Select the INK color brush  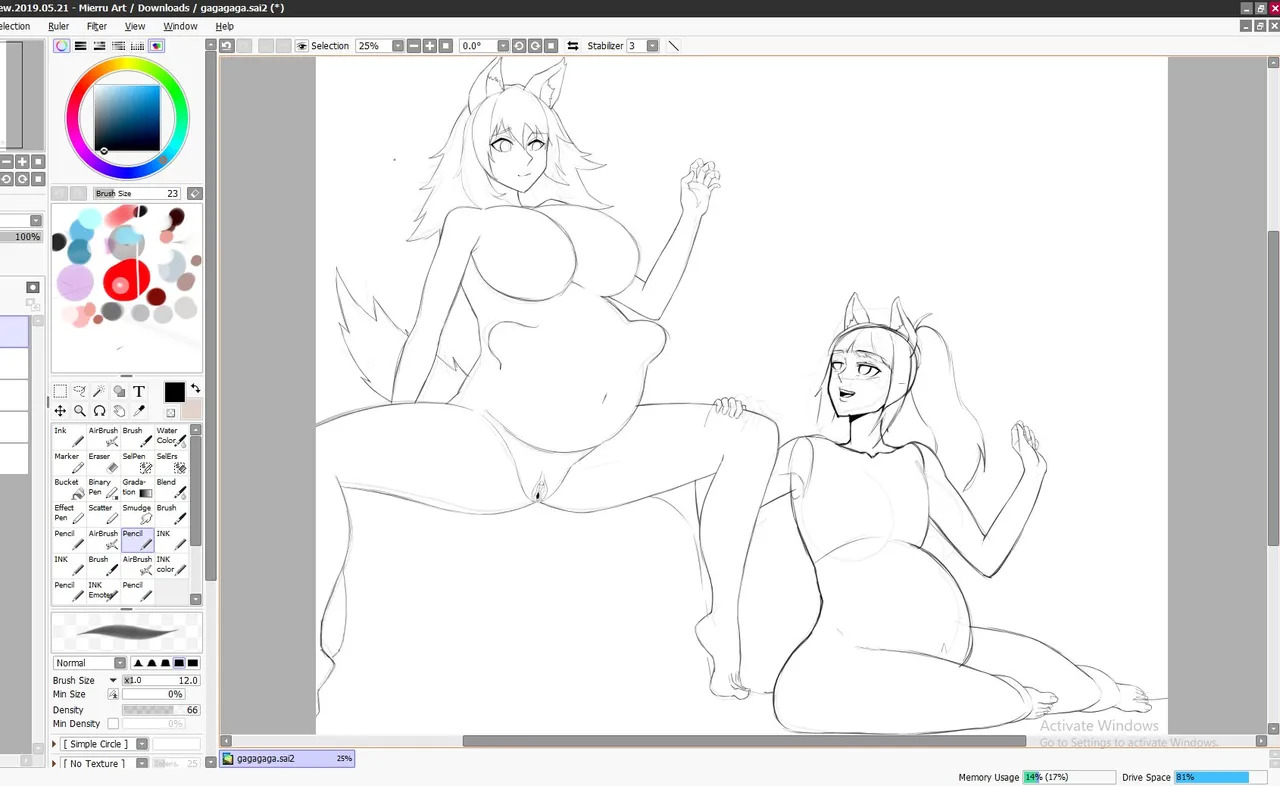coord(171,566)
